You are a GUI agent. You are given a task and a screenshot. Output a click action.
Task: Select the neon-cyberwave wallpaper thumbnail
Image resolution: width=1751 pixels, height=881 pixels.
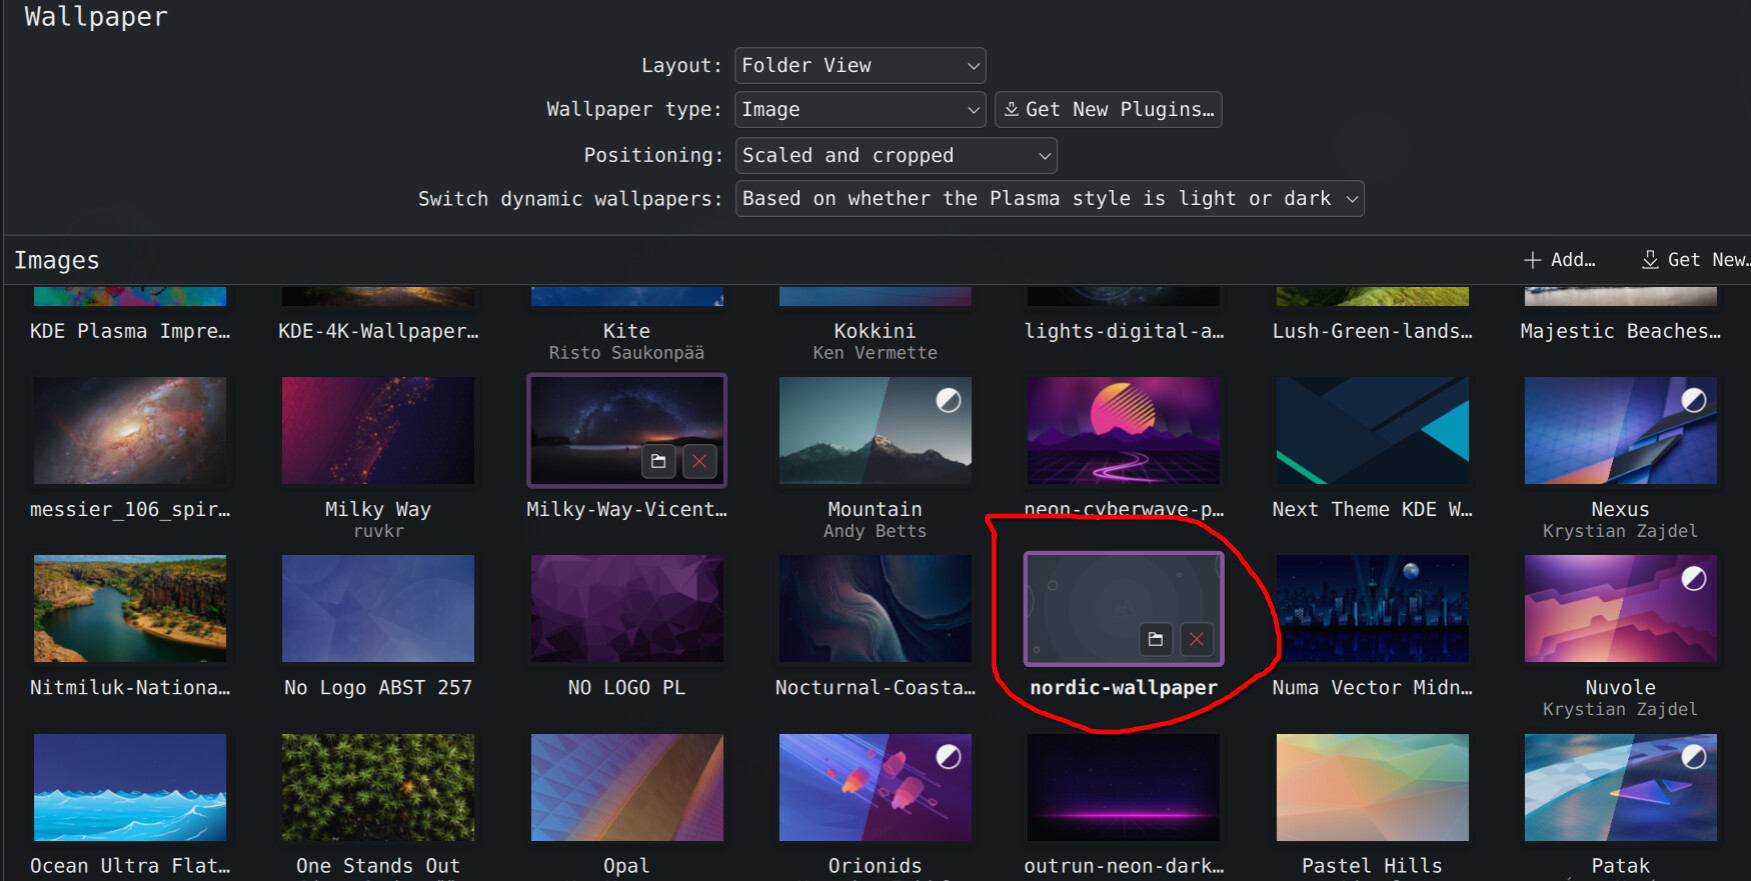coord(1123,431)
